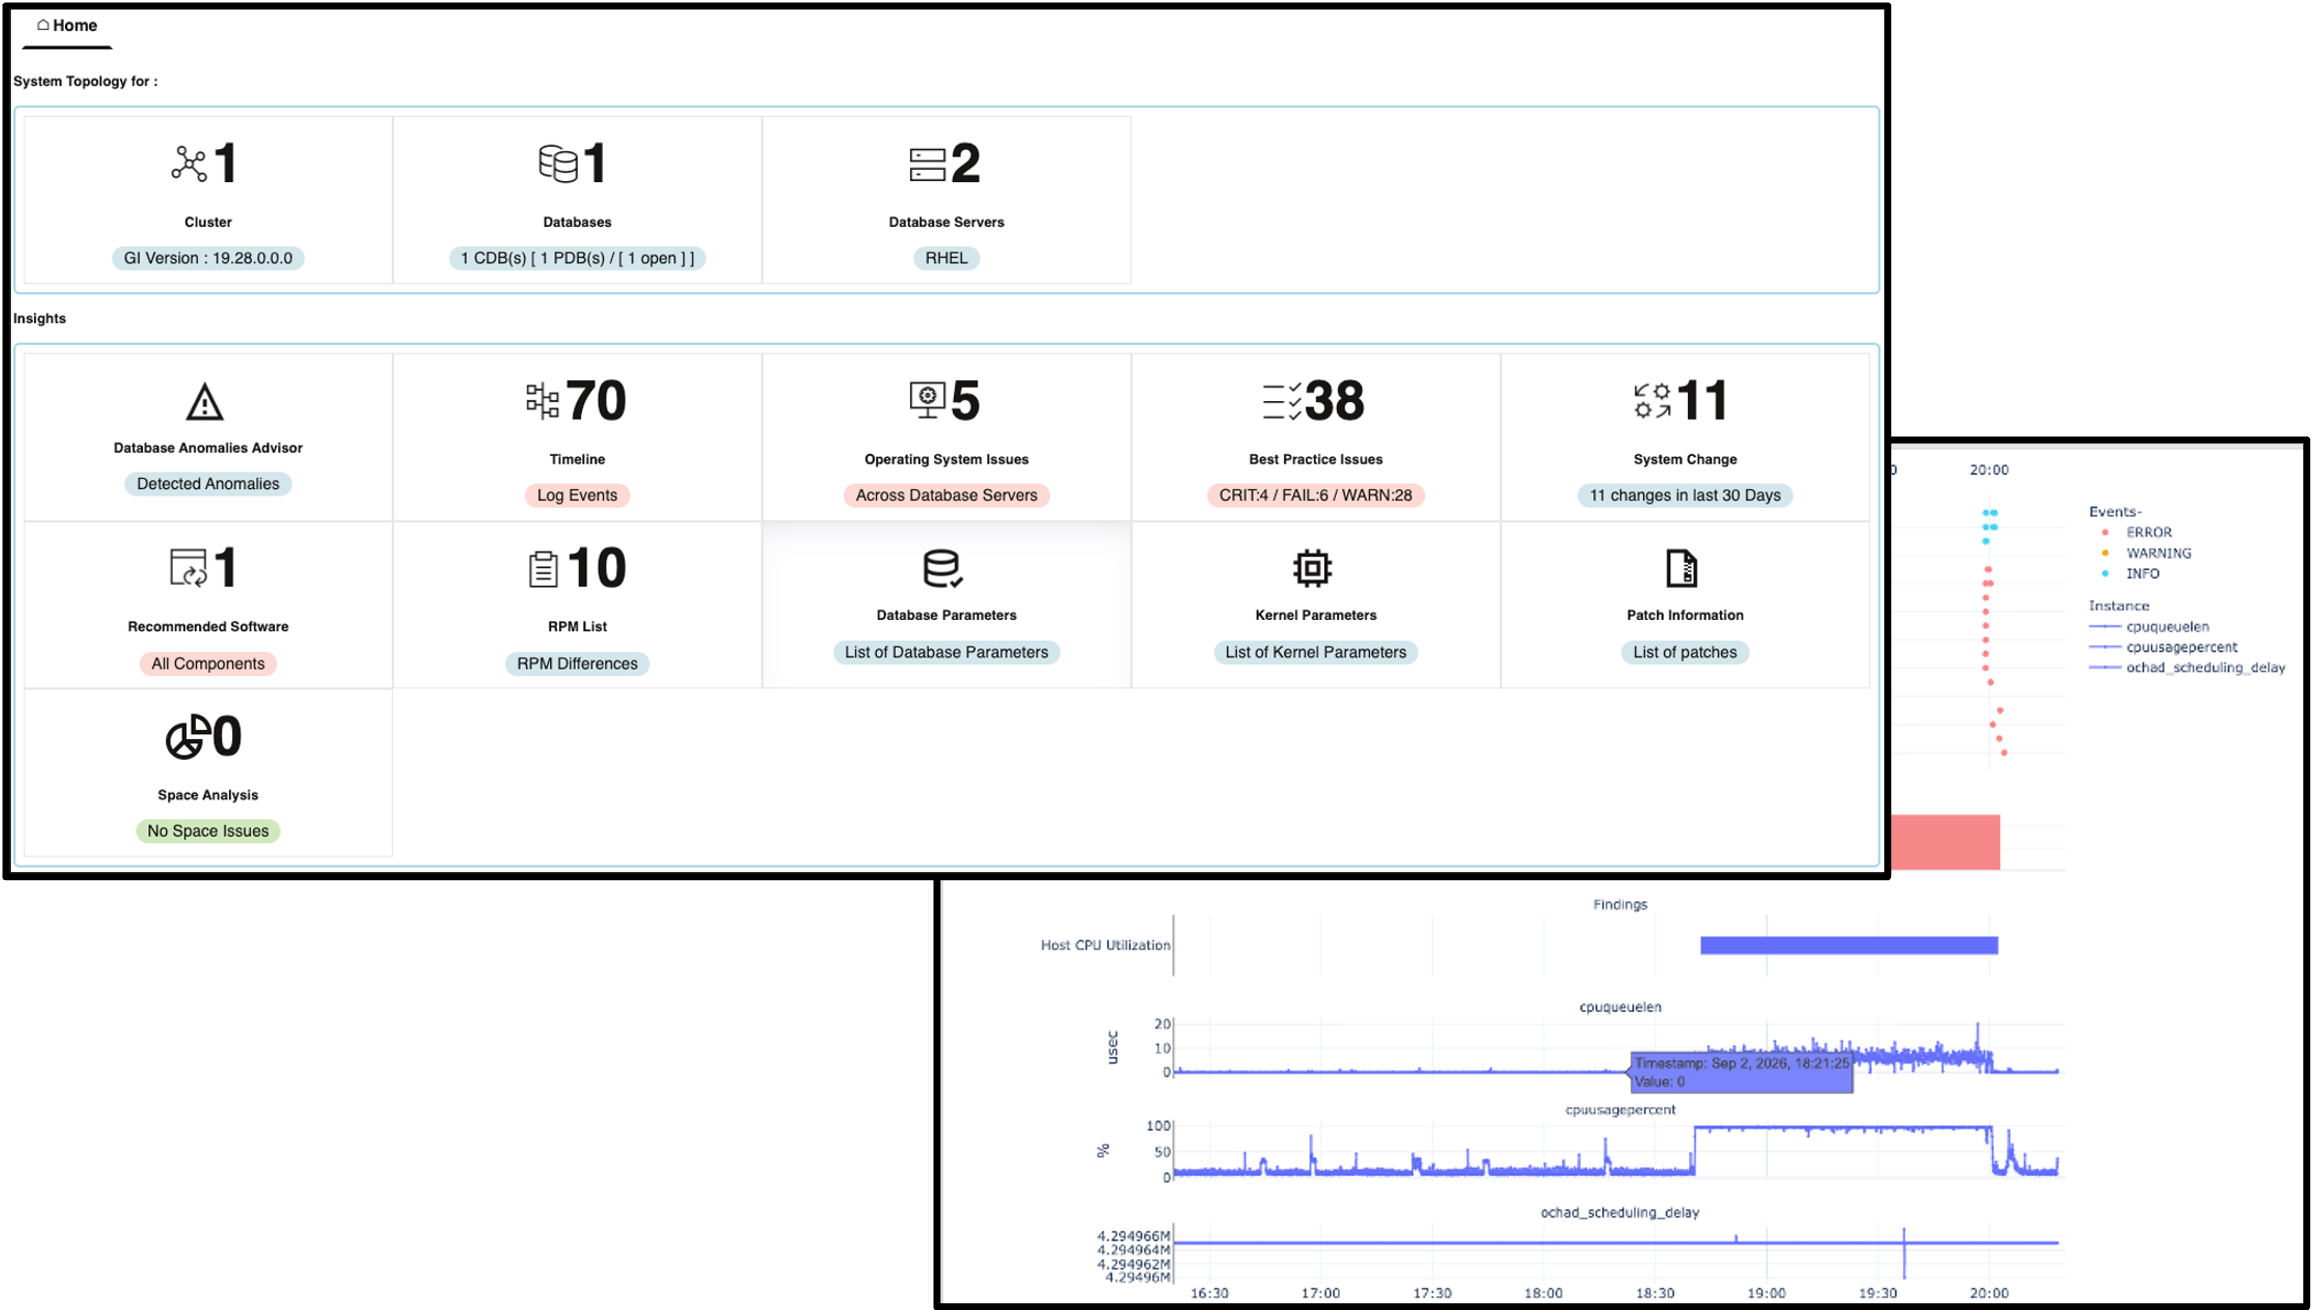Click the Databases stack icon

coord(558,164)
